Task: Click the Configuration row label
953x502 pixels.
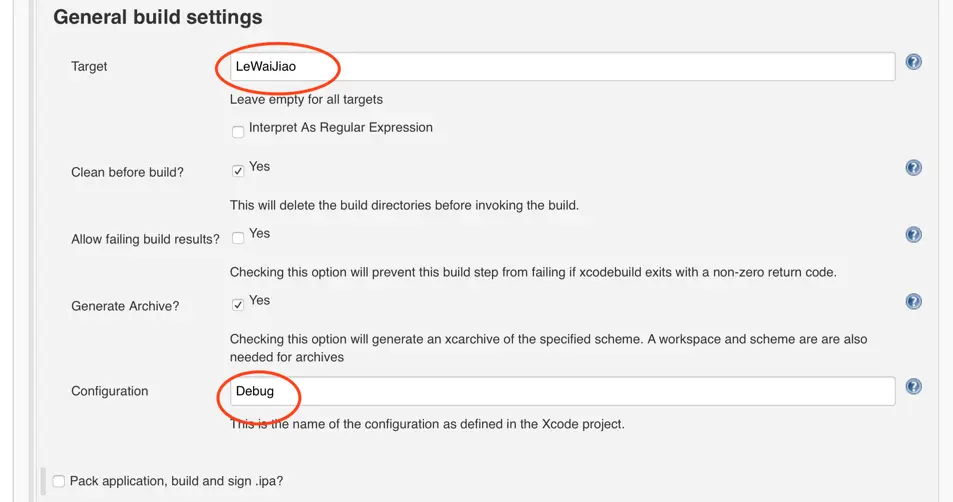Action: click(109, 391)
